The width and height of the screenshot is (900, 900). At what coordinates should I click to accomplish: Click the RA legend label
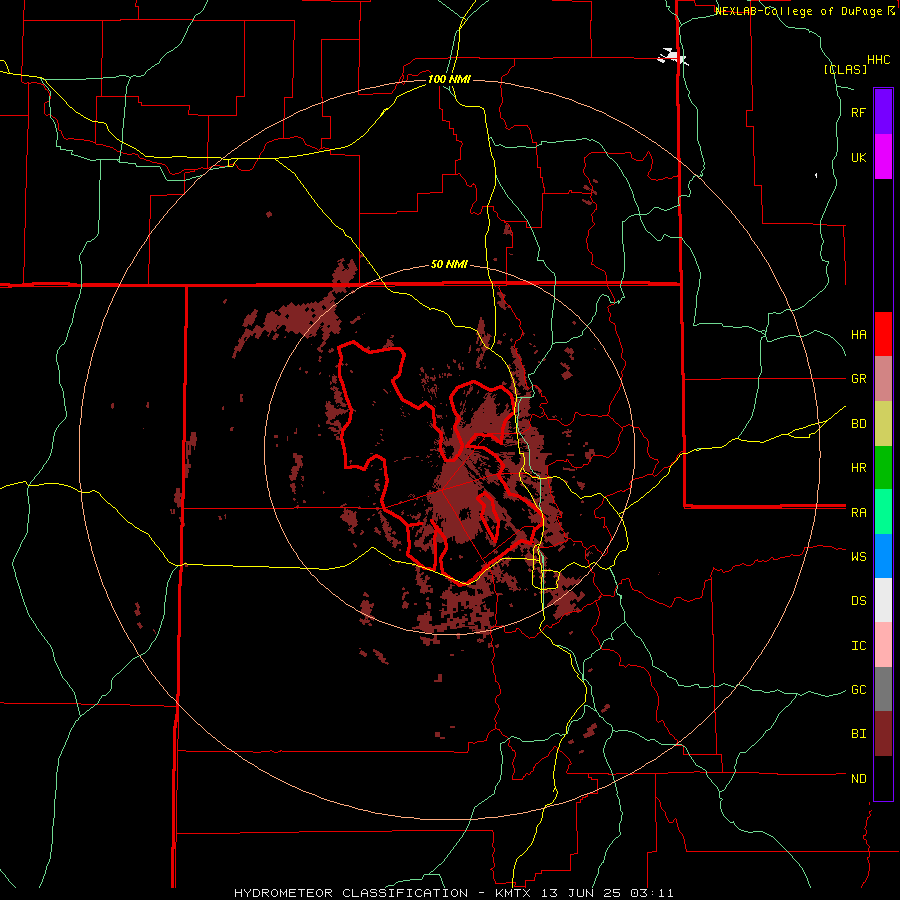point(858,513)
